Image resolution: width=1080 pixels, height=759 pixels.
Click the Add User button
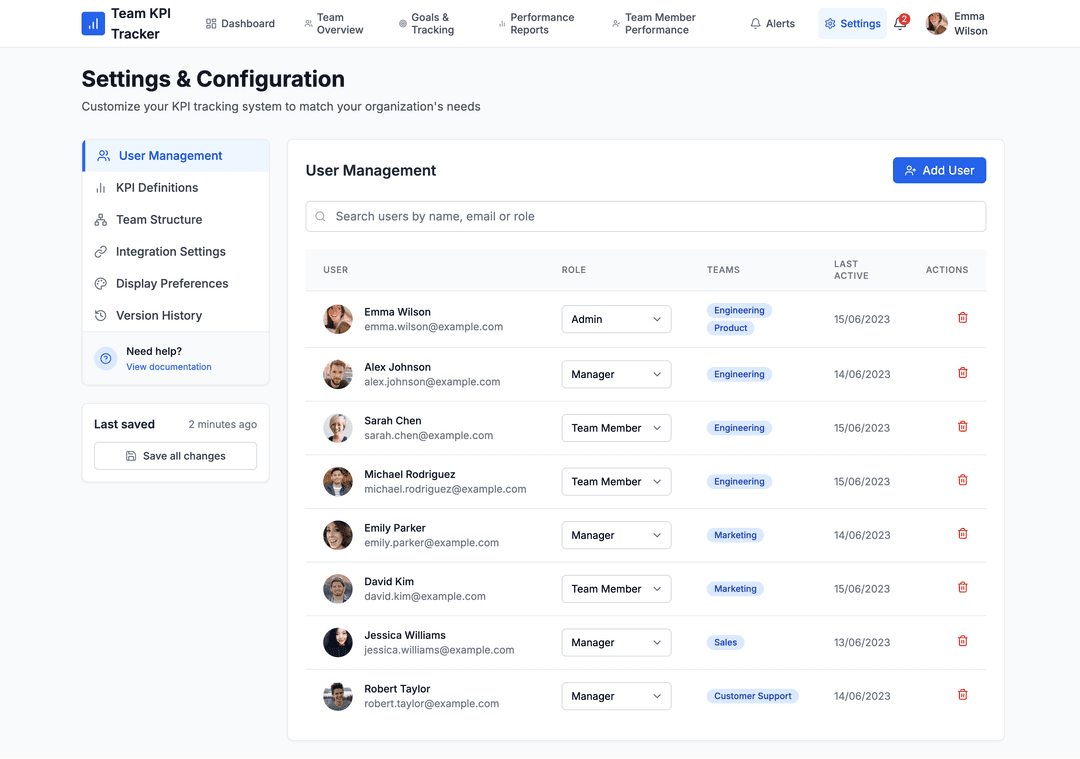[939, 171]
